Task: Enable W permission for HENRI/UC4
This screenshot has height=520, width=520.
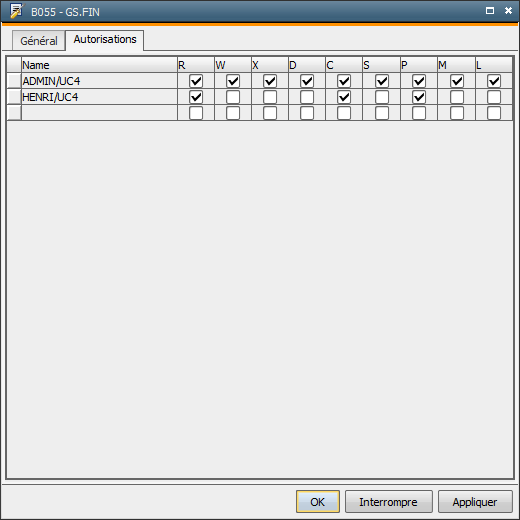Action: point(233,97)
